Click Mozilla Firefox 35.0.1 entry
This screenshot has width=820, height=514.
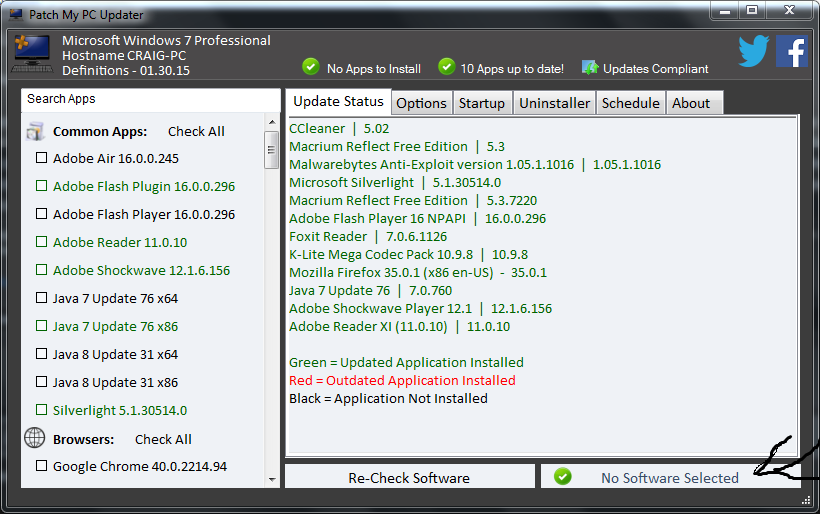418,273
